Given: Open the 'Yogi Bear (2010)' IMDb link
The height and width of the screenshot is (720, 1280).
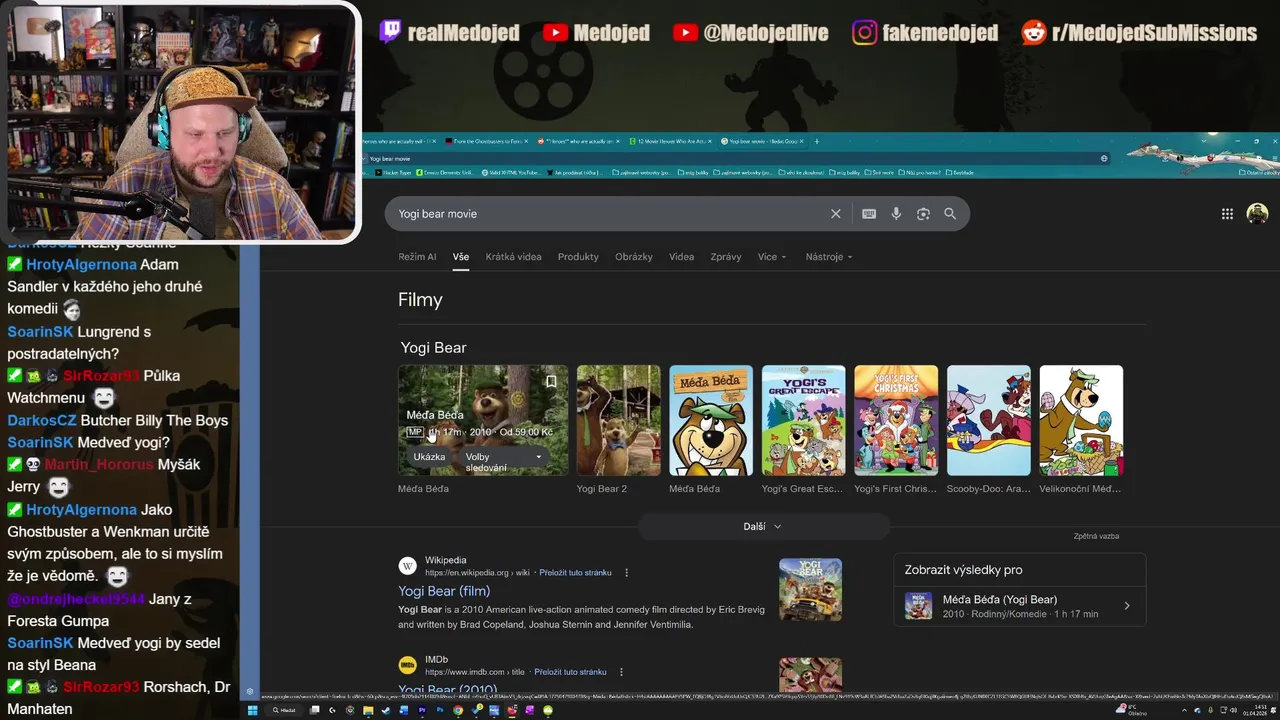Looking at the screenshot, I should pos(447,689).
